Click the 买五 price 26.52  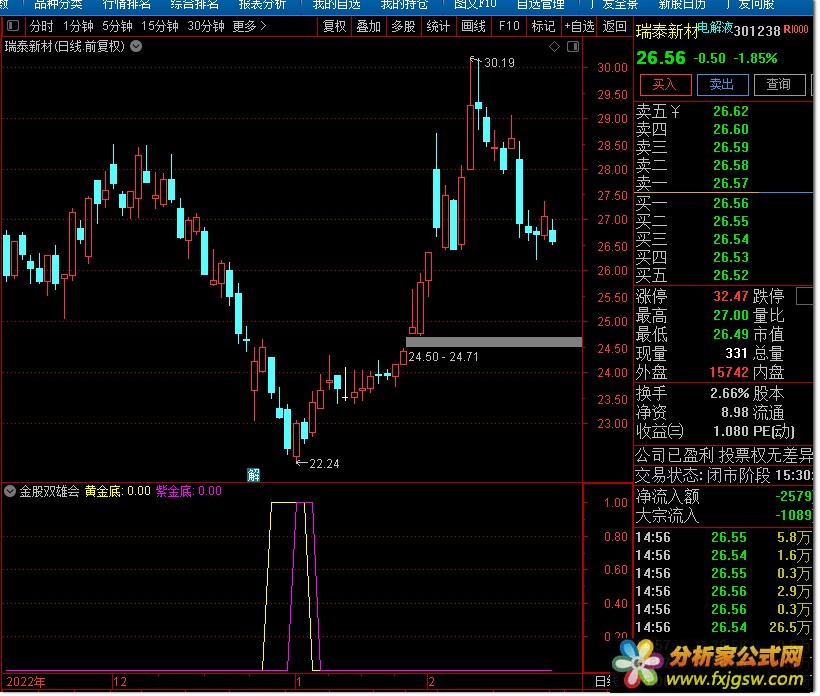tap(733, 276)
